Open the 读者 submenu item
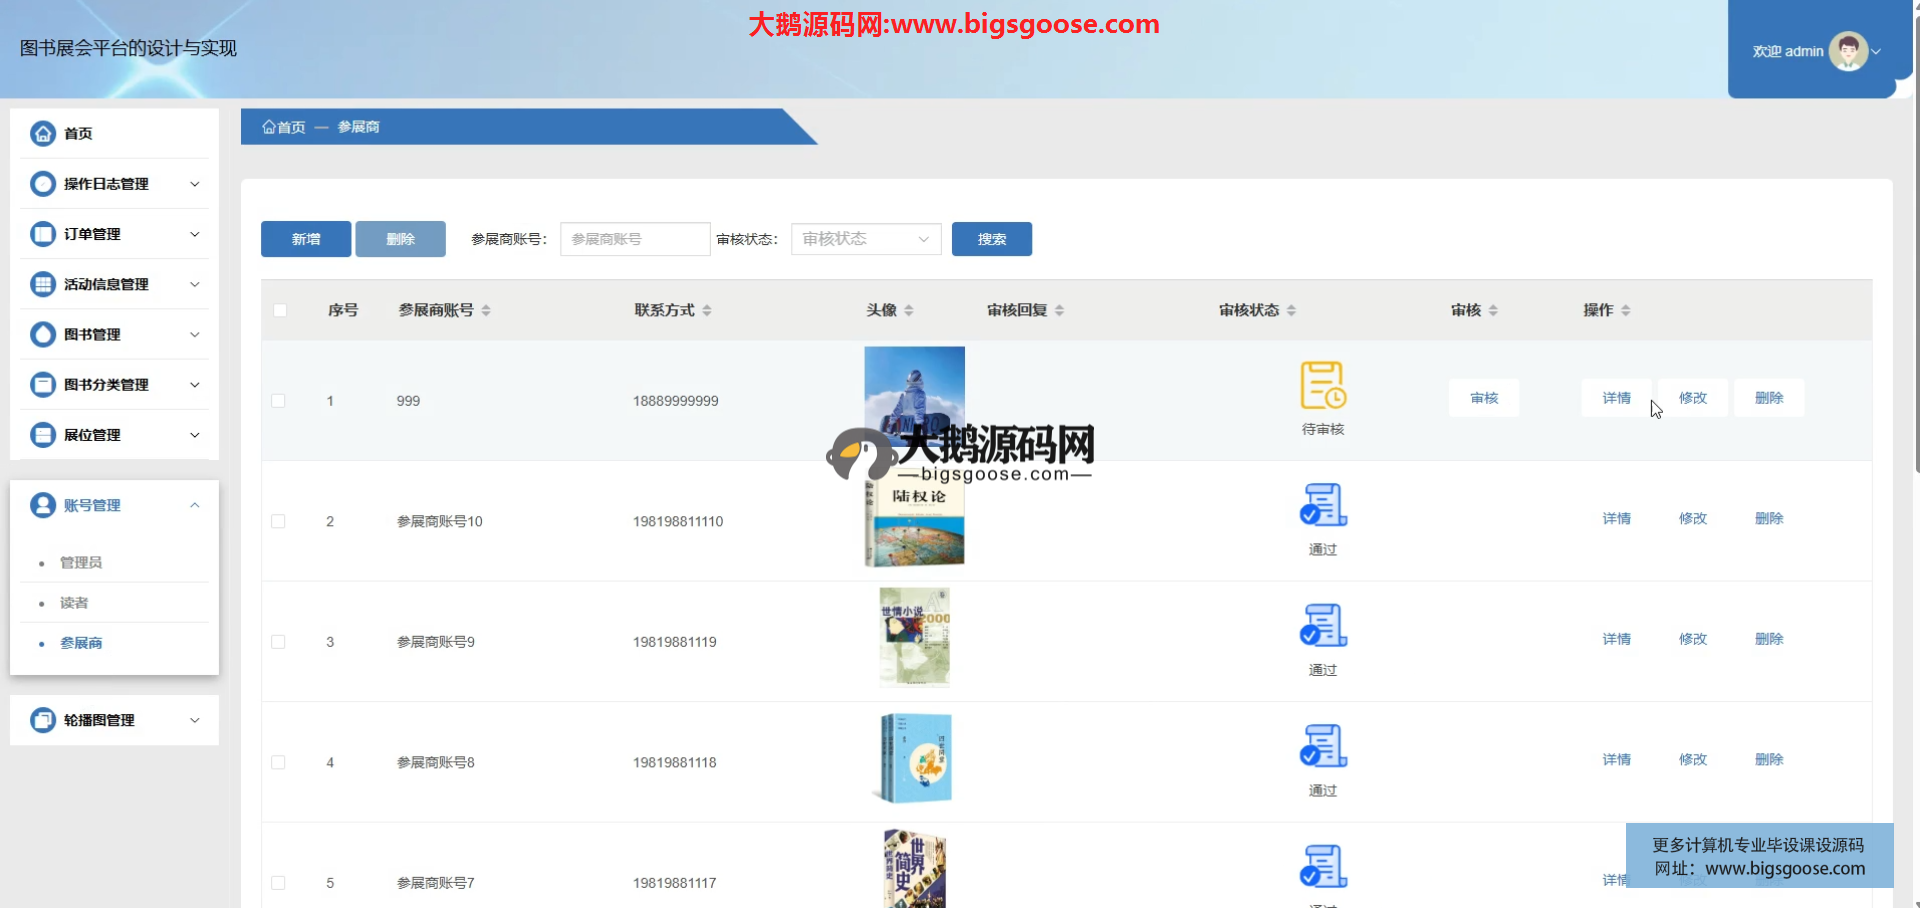Screen dimensions: 1920x908 point(74,603)
